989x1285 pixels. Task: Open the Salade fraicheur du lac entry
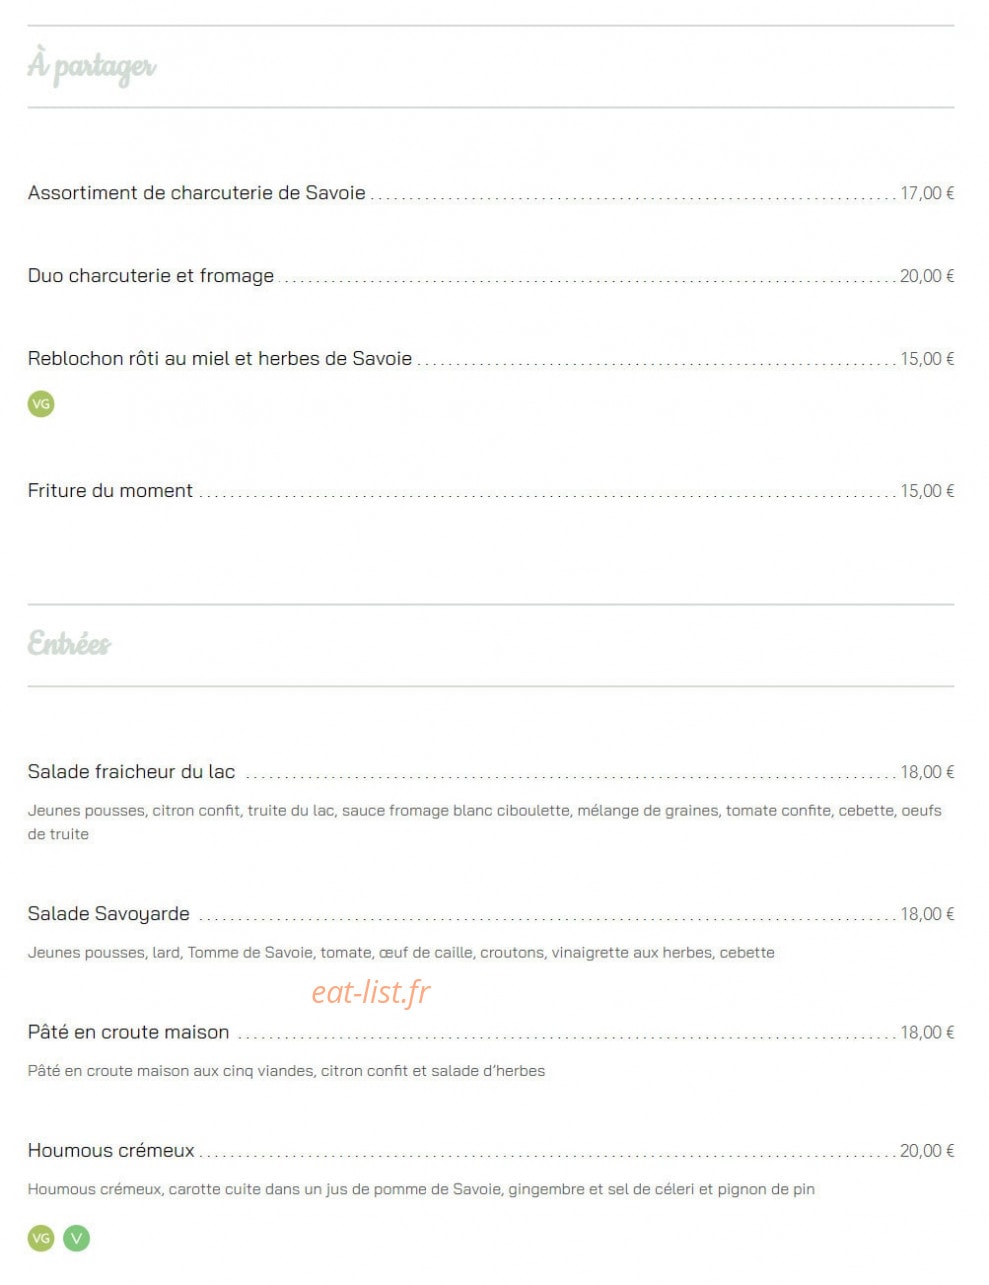point(131,772)
